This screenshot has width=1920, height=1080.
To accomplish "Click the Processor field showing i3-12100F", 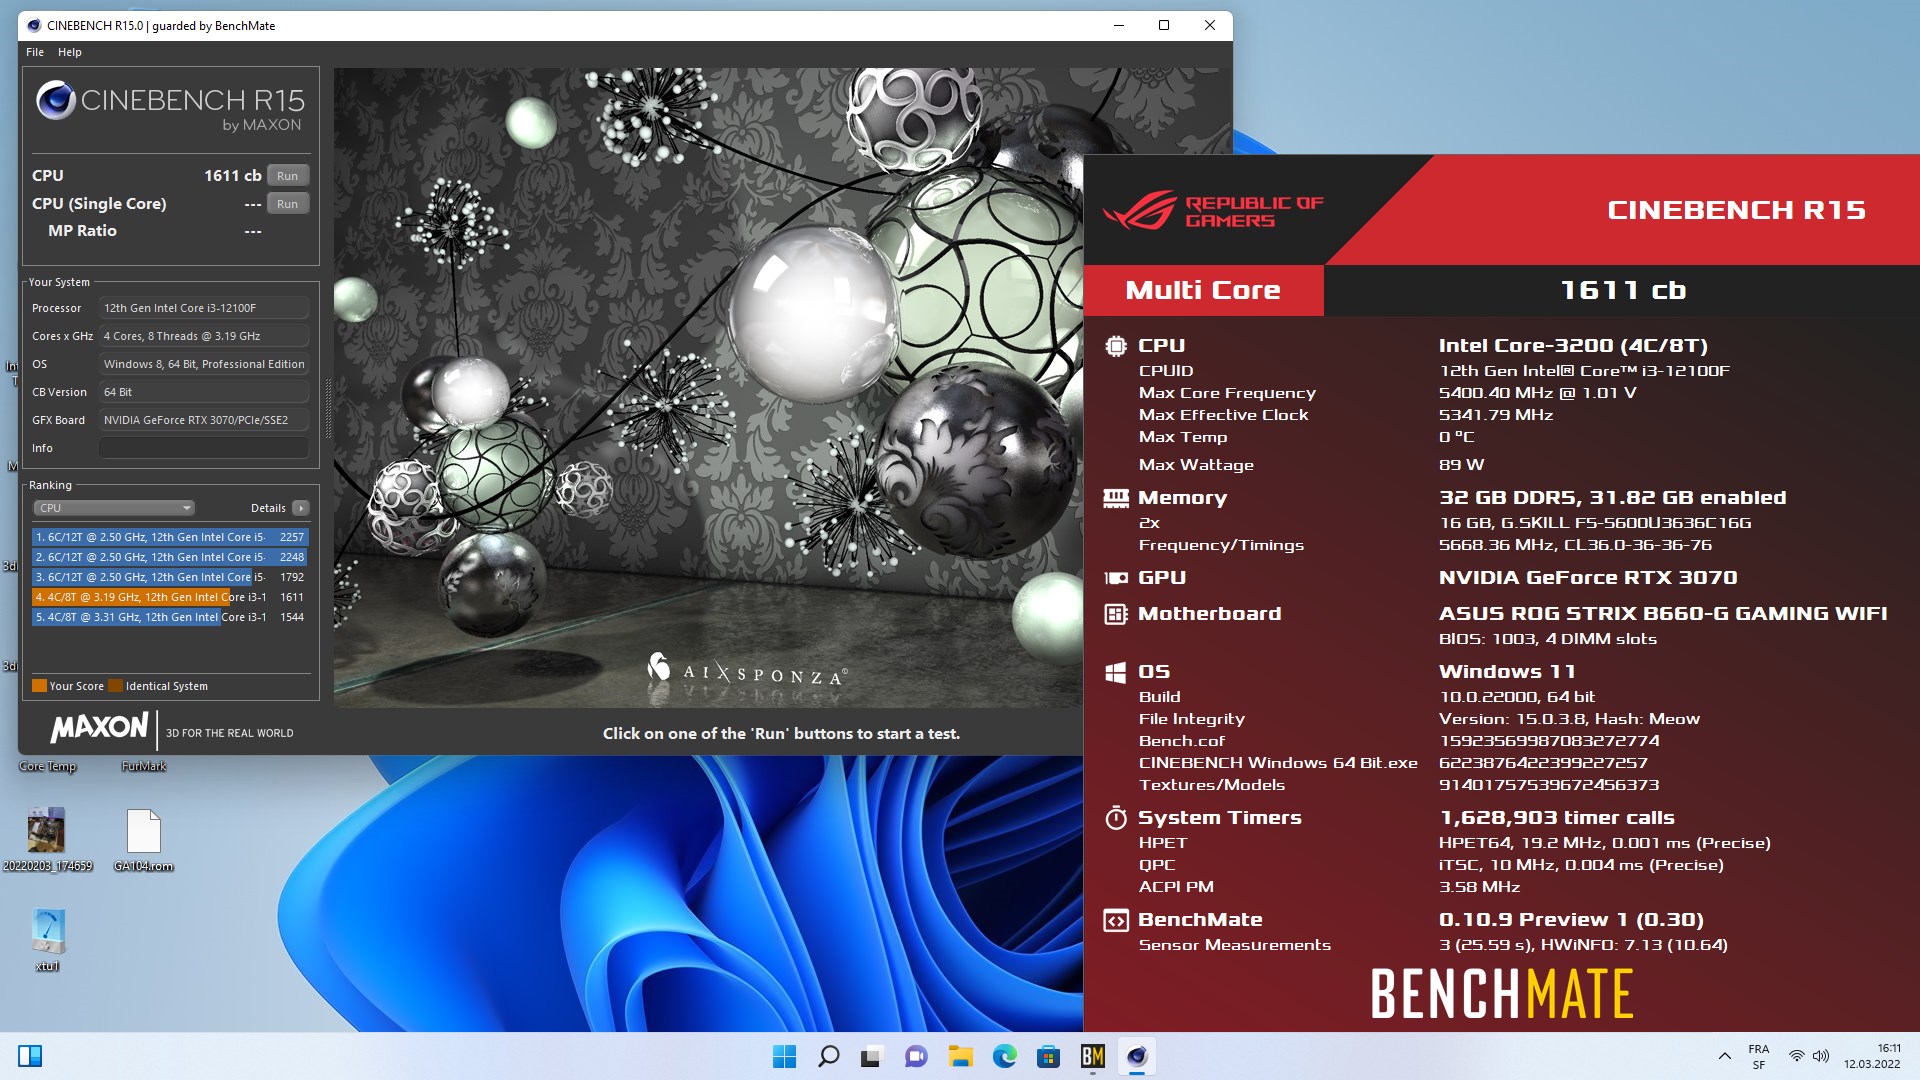I will 204,308.
